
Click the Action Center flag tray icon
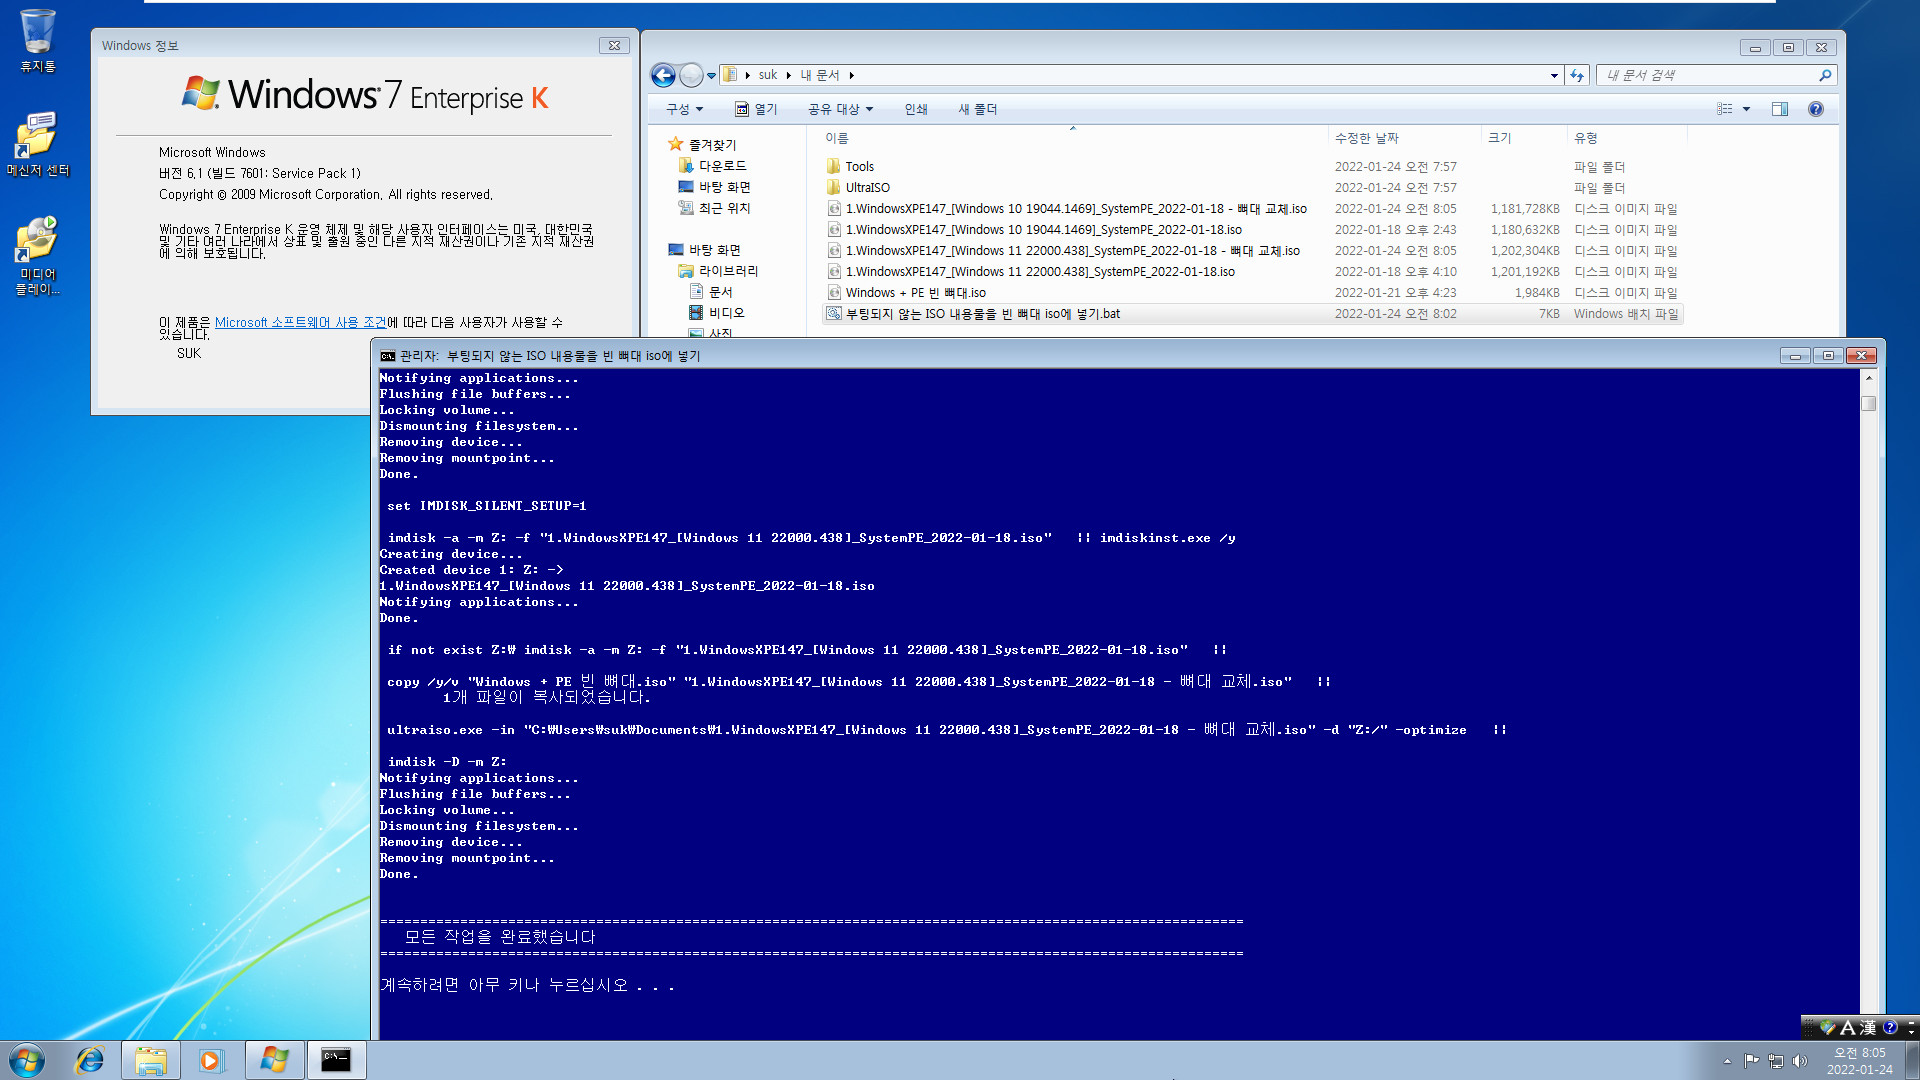tap(1751, 1061)
